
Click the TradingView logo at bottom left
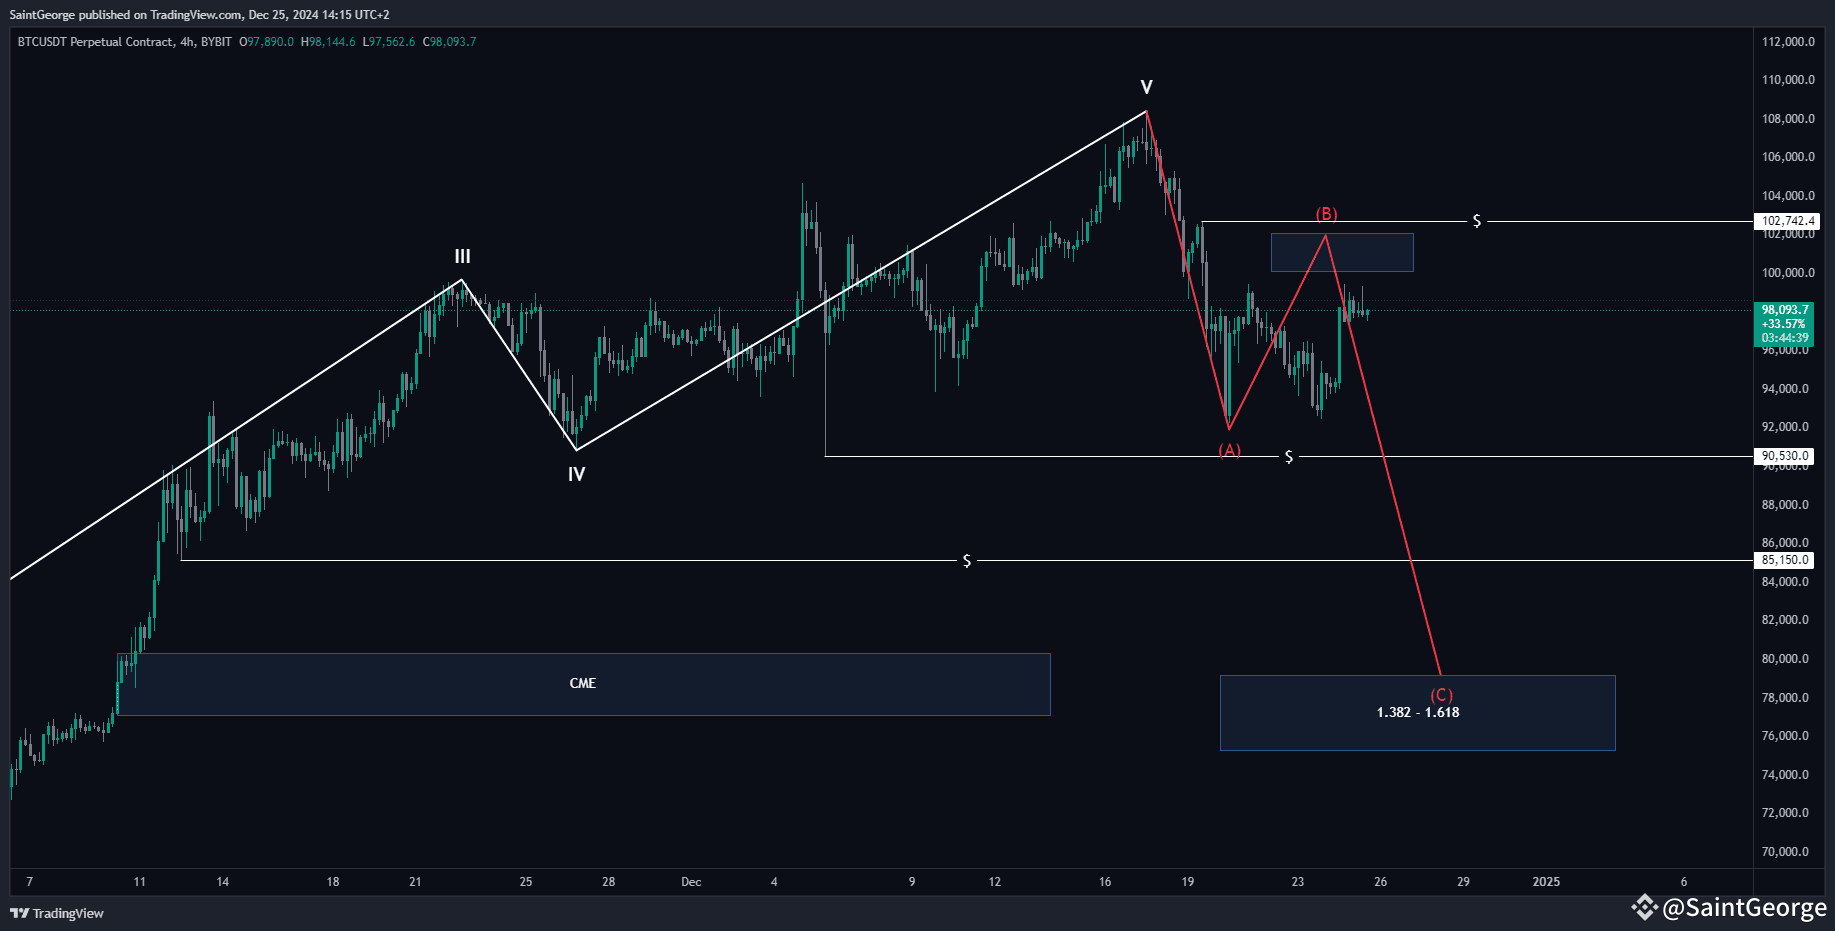pyautogui.click(x=57, y=913)
